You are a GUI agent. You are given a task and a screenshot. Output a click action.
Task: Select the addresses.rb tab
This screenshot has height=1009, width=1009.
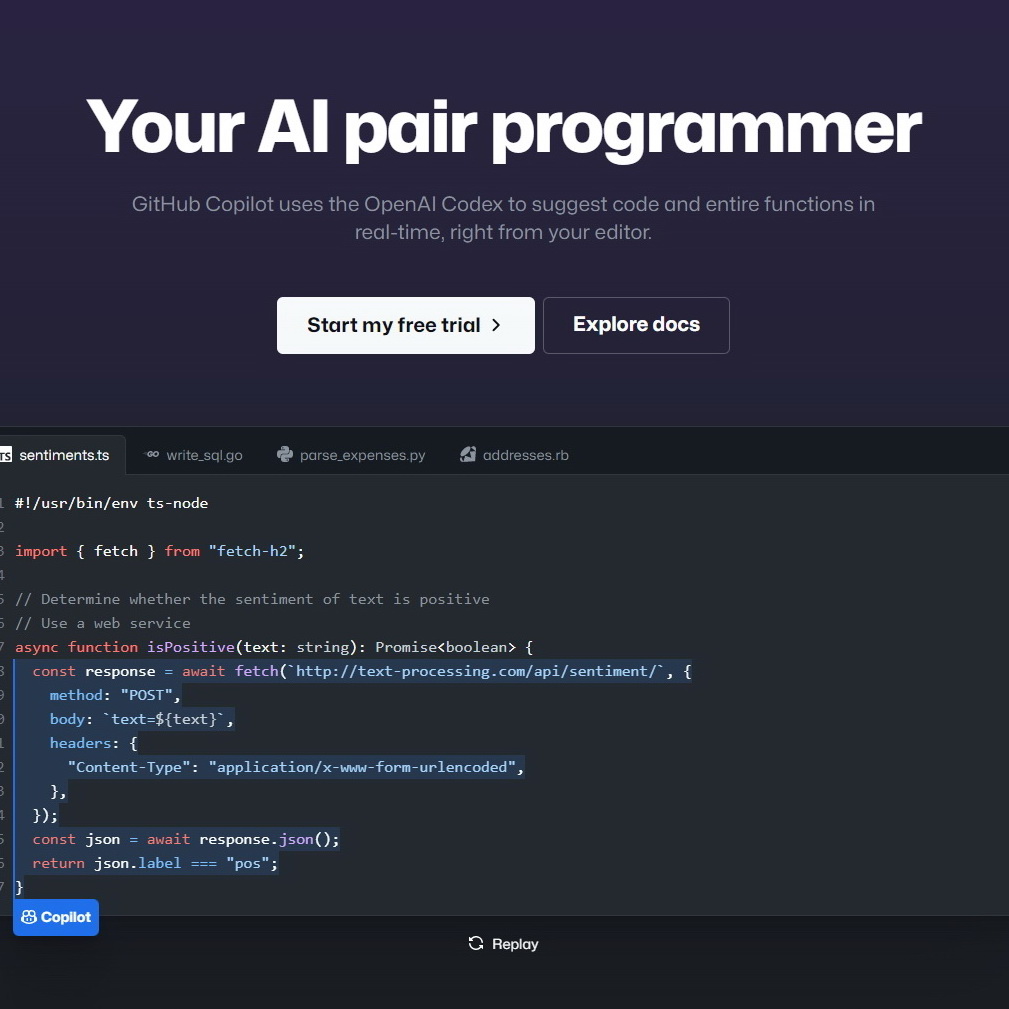point(515,455)
